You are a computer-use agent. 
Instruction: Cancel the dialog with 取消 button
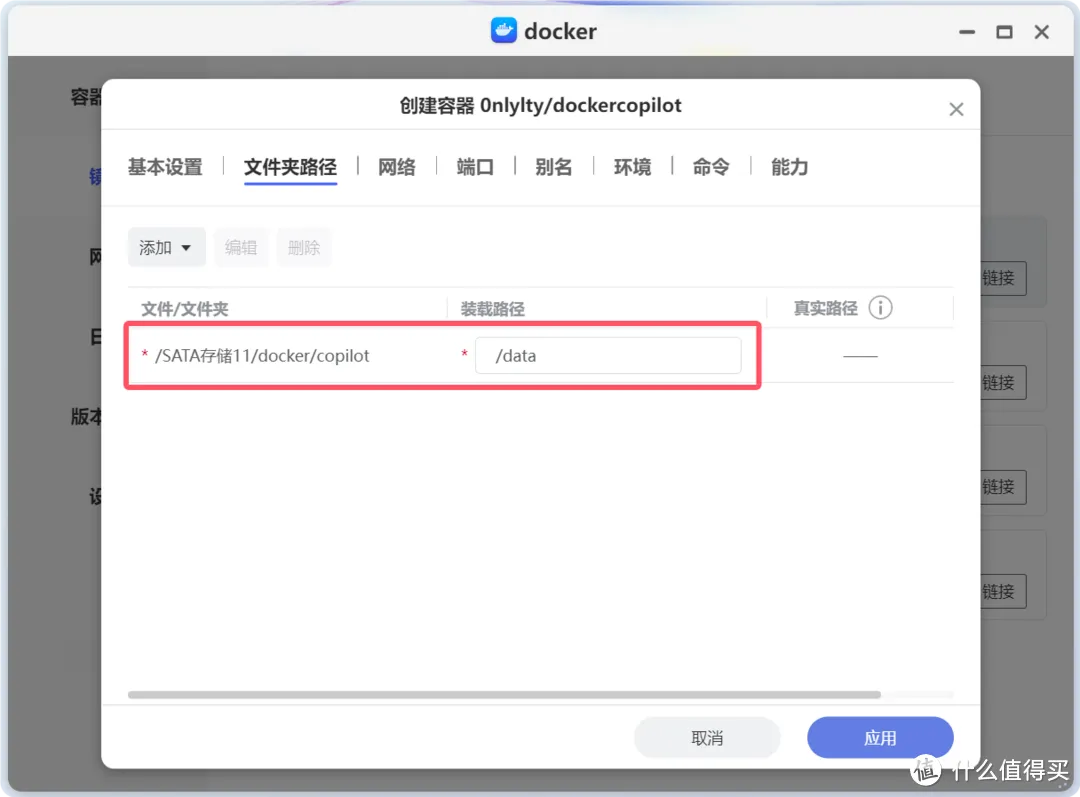click(x=707, y=737)
